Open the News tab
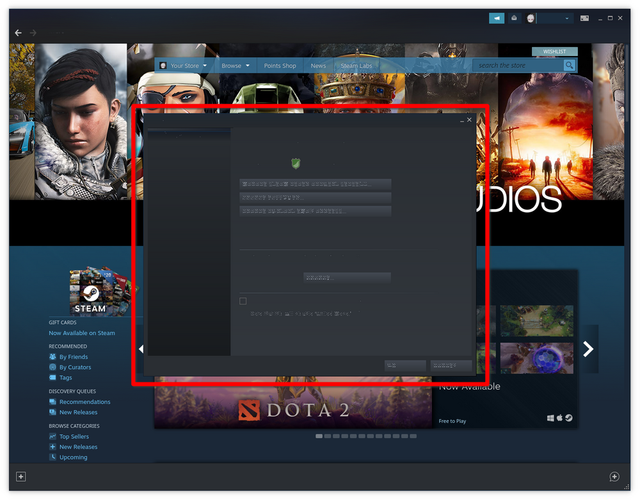Image resolution: width=640 pixels, height=500 pixels. (318, 66)
